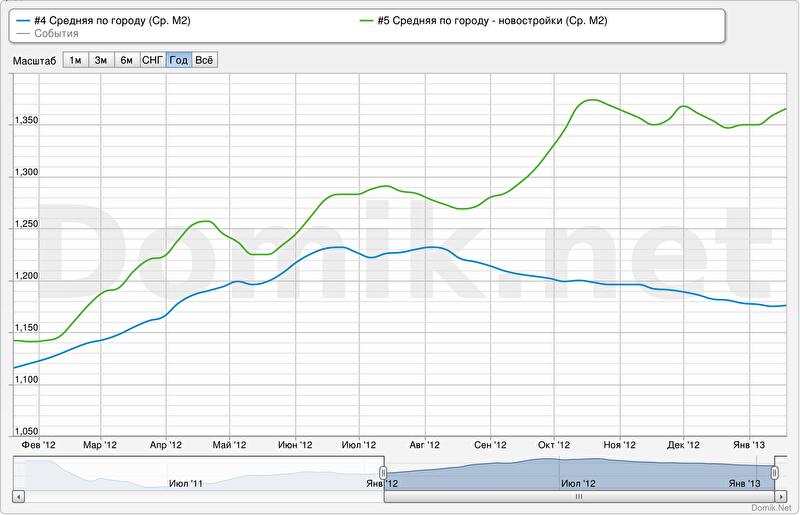This screenshot has height=515, width=800.
Task: Click the green line peak near Ноя '12
Action: click(590, 100)
